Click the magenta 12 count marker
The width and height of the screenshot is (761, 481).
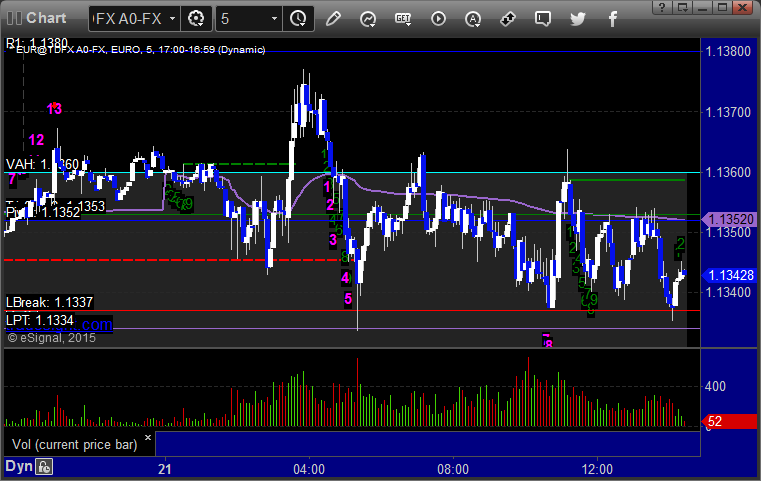pos(36,140)
